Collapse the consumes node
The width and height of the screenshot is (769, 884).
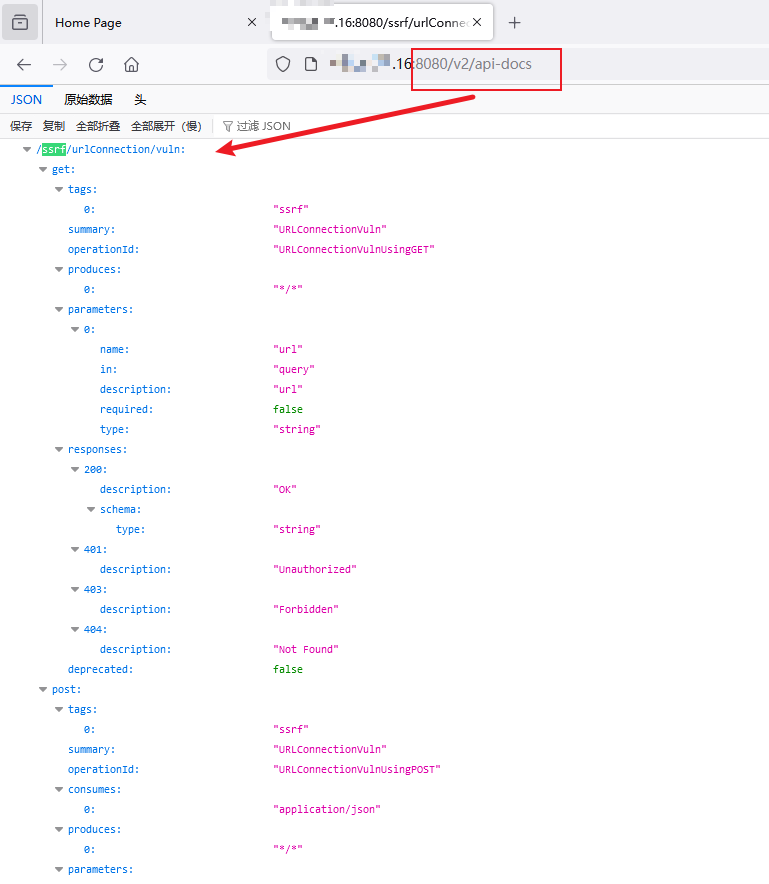tap(59, 789)
